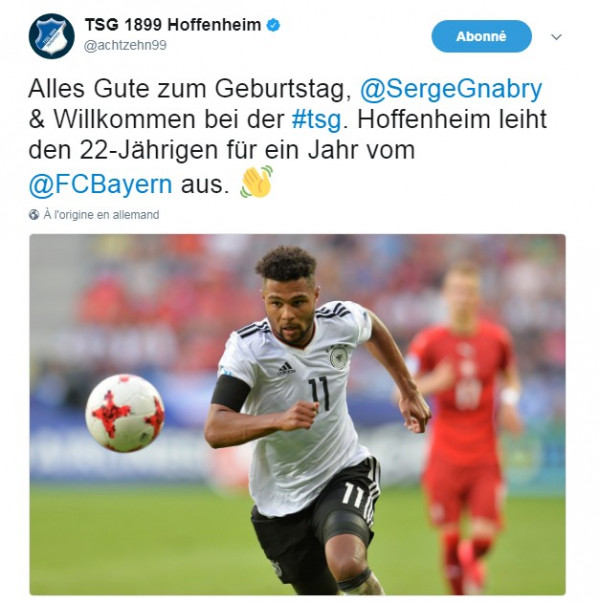The height and width of the screenshot is (603, 600).
Task: Click the blue verified badge icon
Action: click(273, 25)
